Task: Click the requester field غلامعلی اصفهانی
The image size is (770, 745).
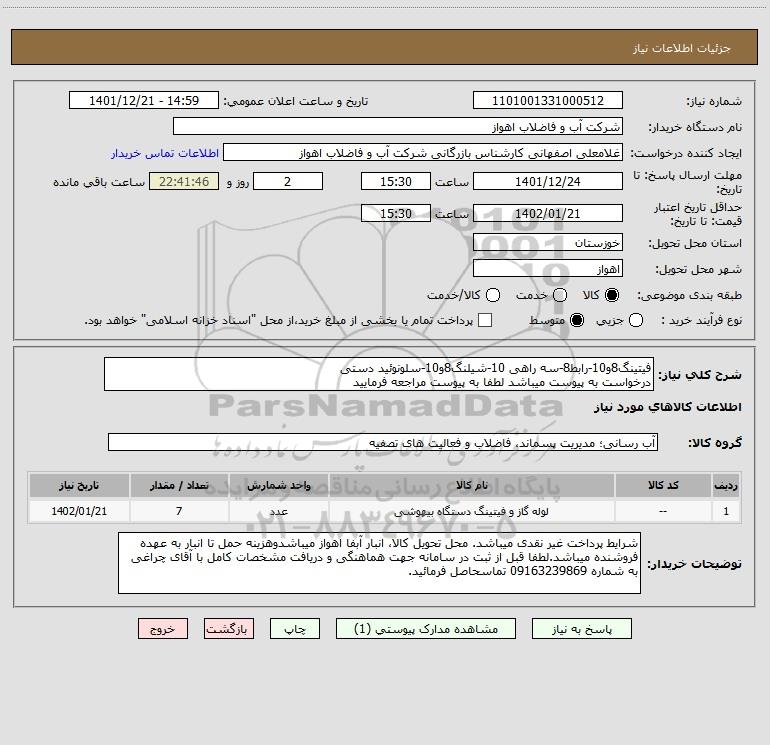Action: [423, 153]
